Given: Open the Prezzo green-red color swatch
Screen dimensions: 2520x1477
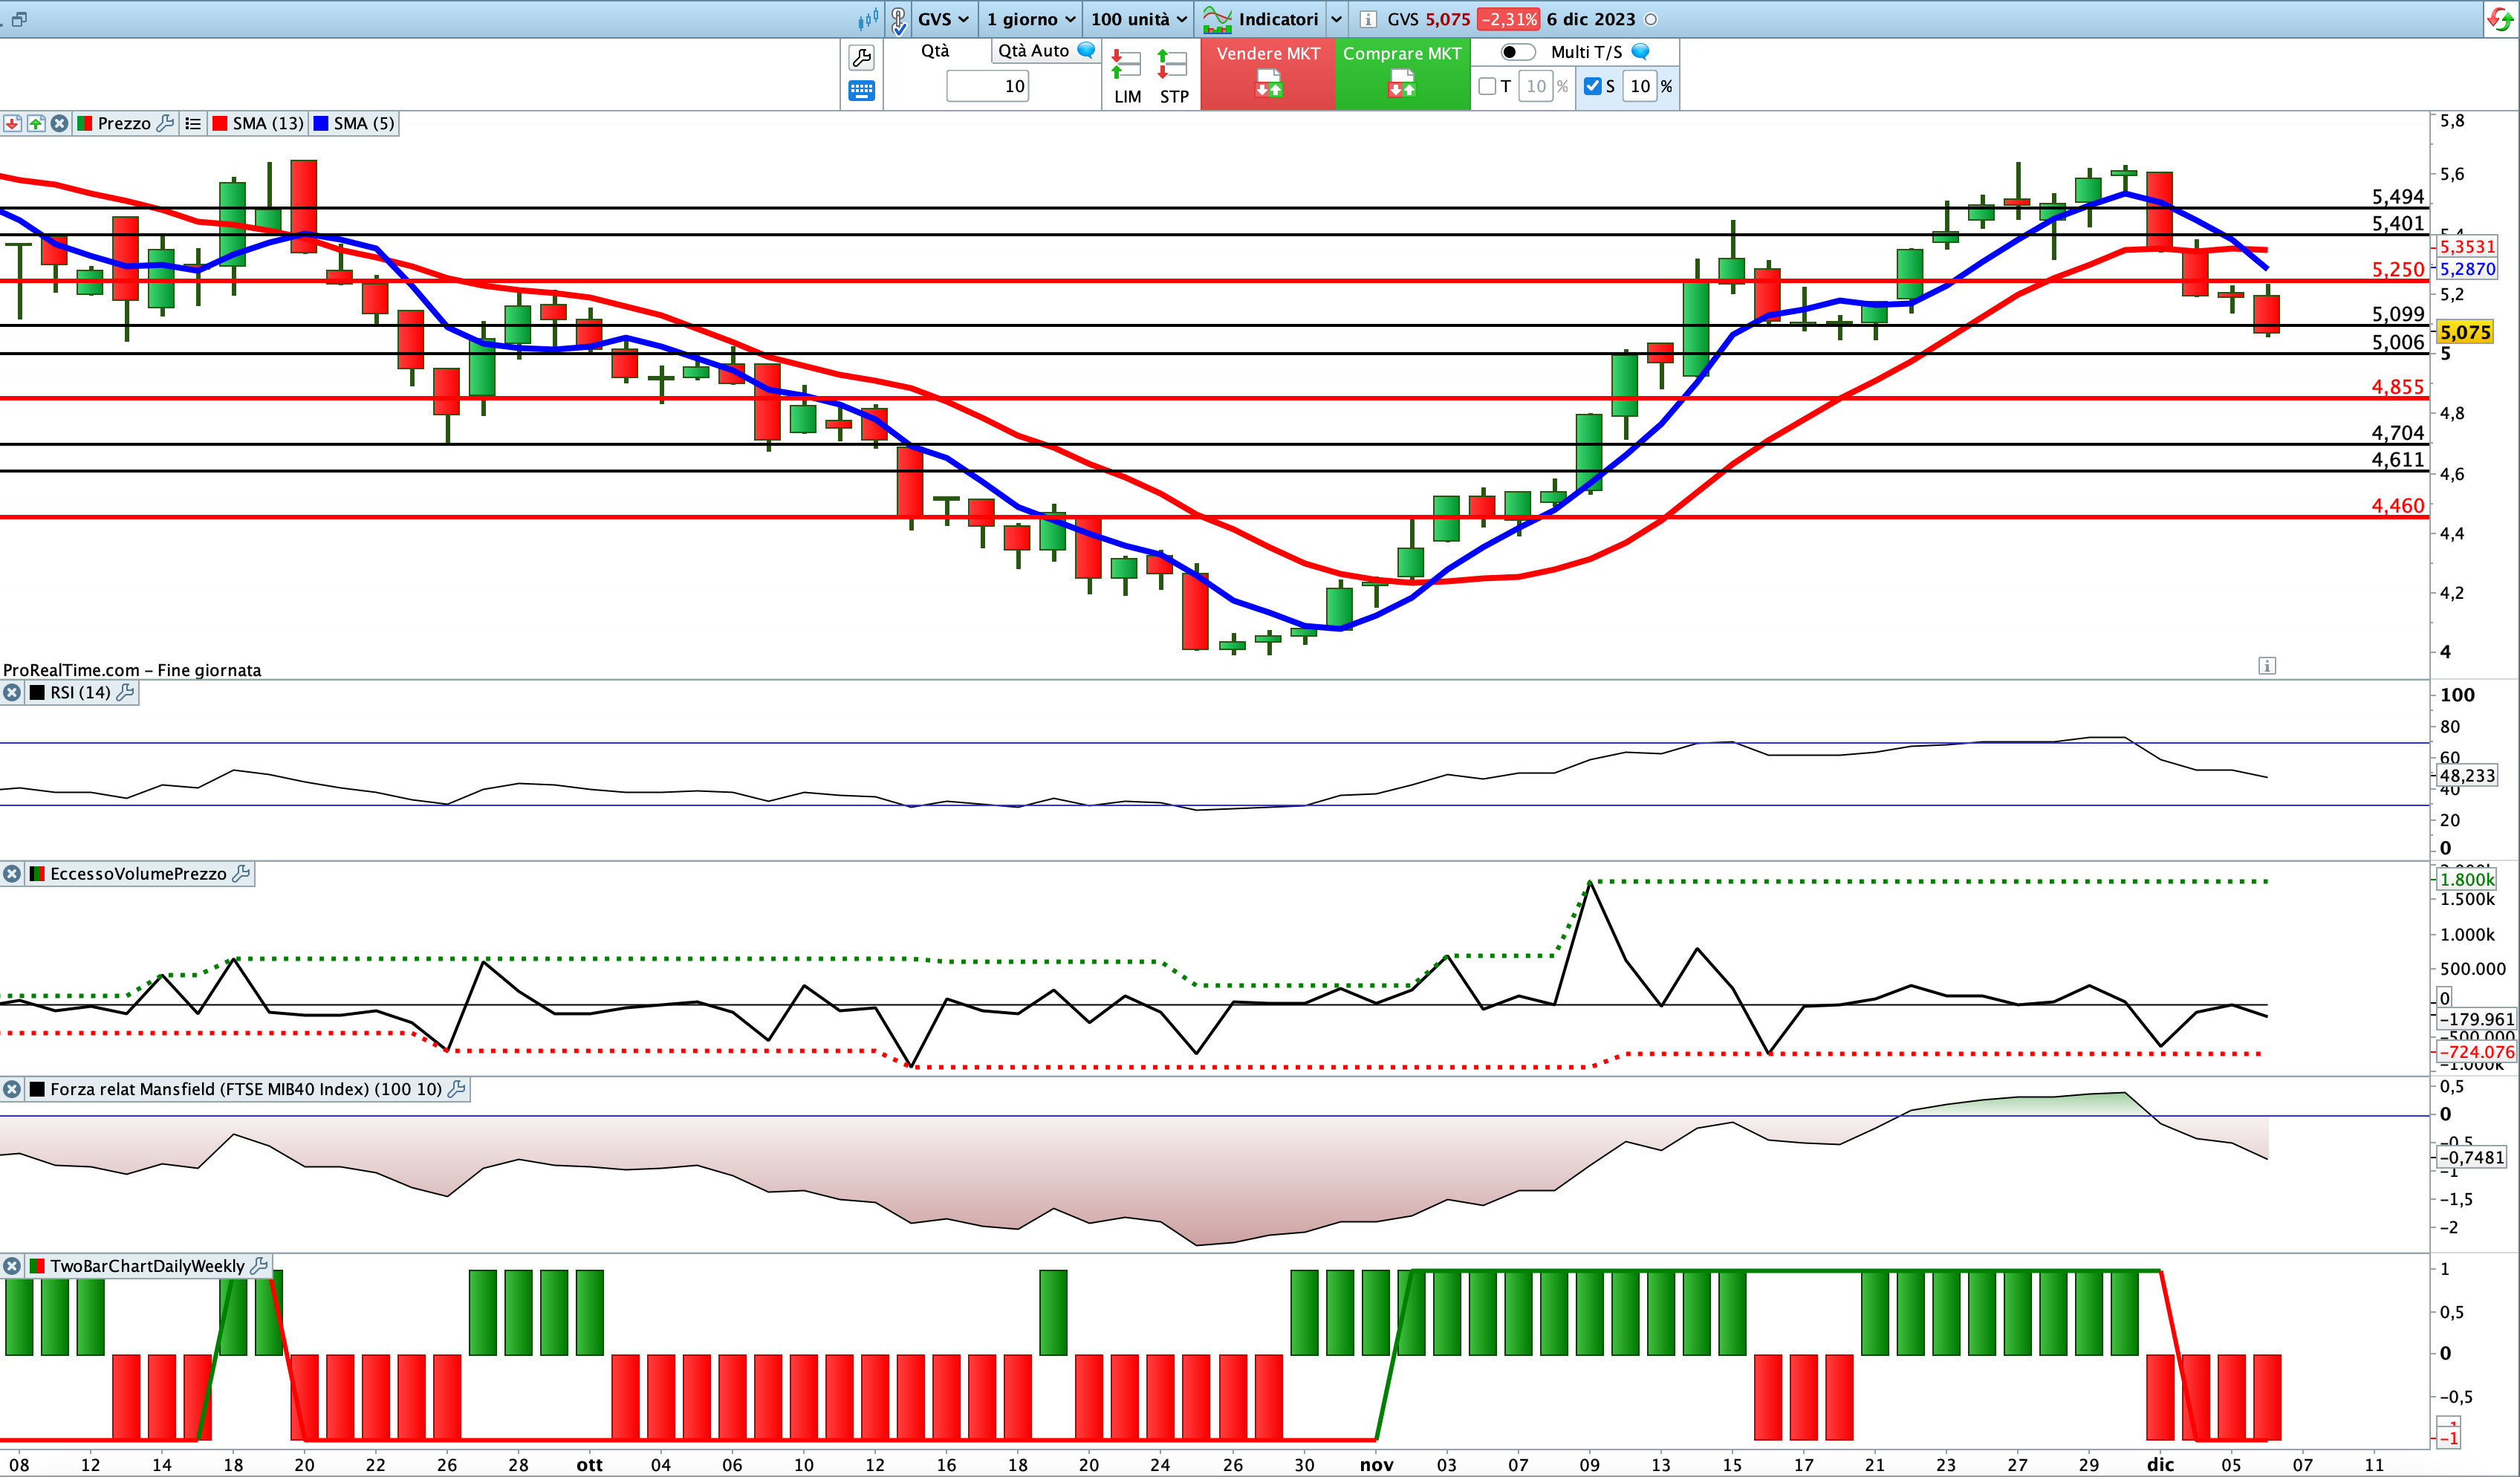Looking at the screenshot, I should coord(85,123).
